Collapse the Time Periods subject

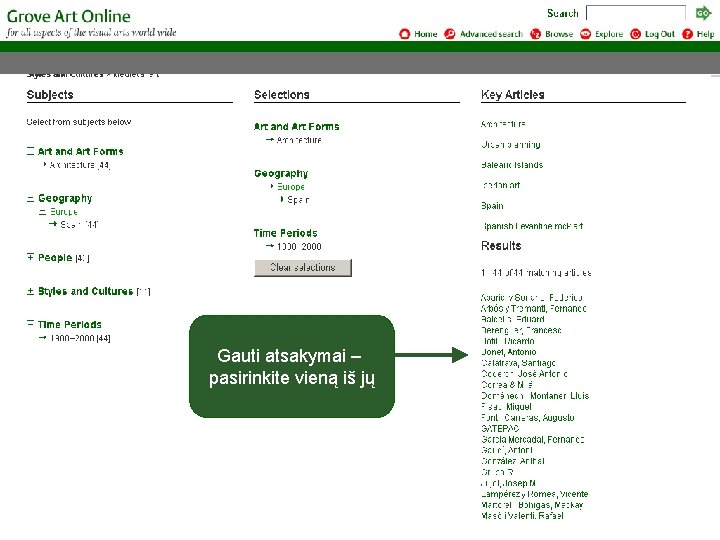click(30, 324)
